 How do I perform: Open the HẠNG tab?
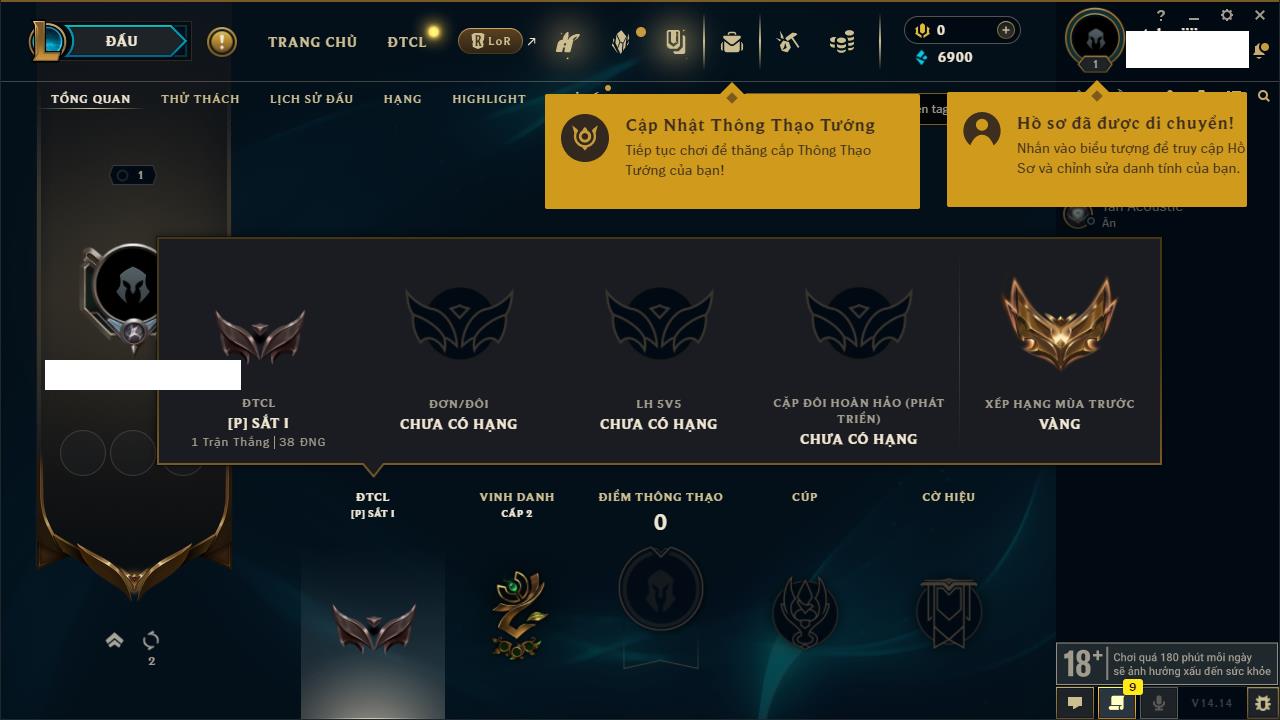coord(402,98)
